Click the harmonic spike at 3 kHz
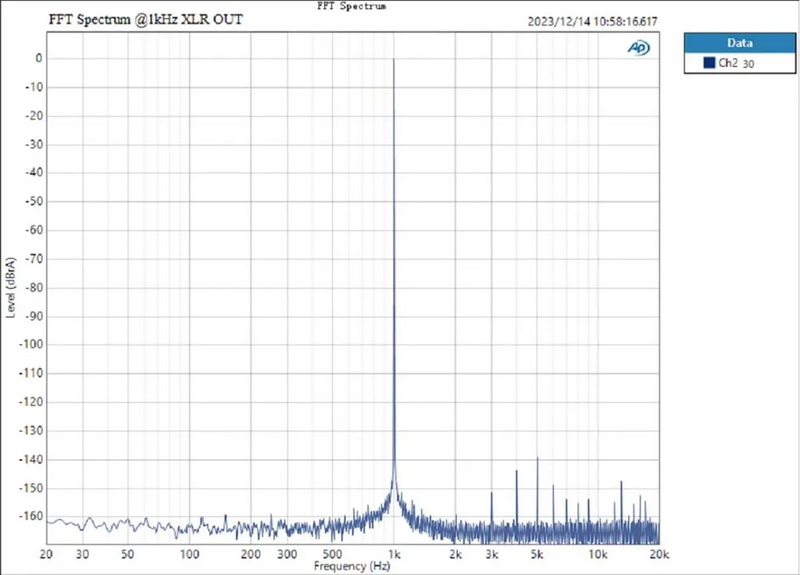 (x=492, y=493)
